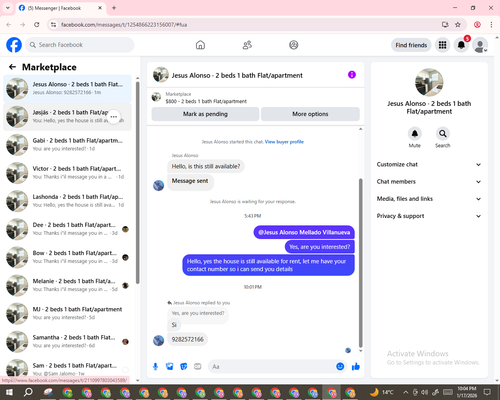This screenshot has width=500, height=400.
Task: Close the Messenger | Facebook tab
Action: (100, 8)
